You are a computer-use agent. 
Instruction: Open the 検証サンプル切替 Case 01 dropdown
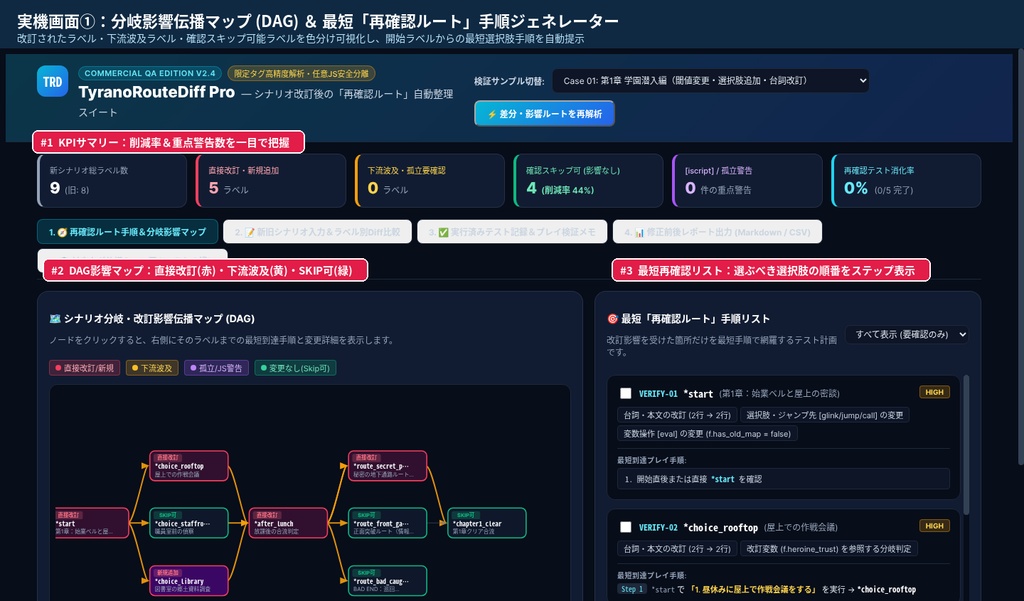point(711,80)
